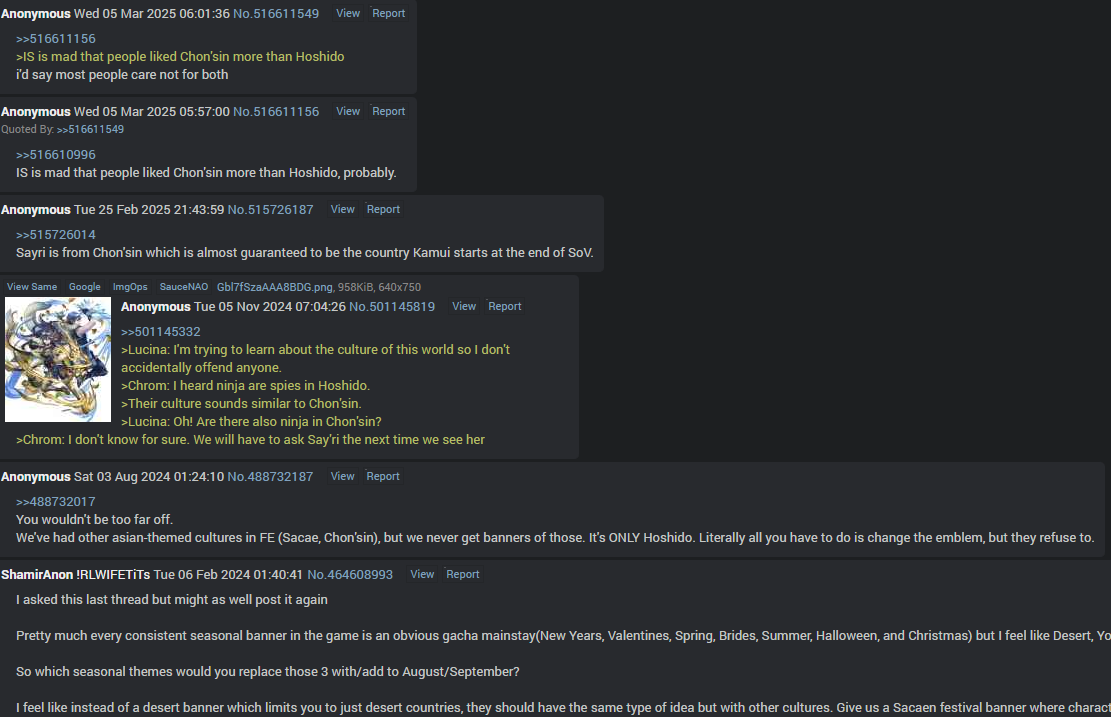Search image with Google link
Image resolution: width=1111 pixels, height=717 pixels.
click(84, 287)
